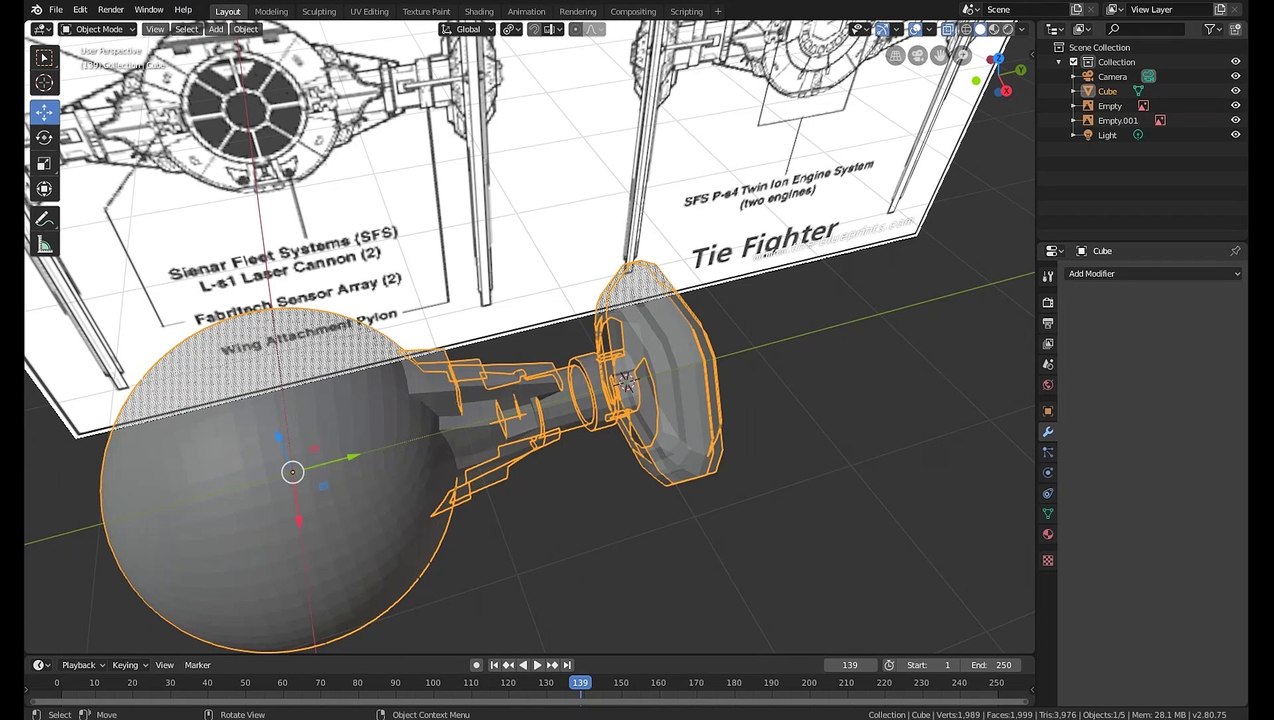Open the Texture properties tab
The width and height of the screenshot is (1274, 720).
1048,560
